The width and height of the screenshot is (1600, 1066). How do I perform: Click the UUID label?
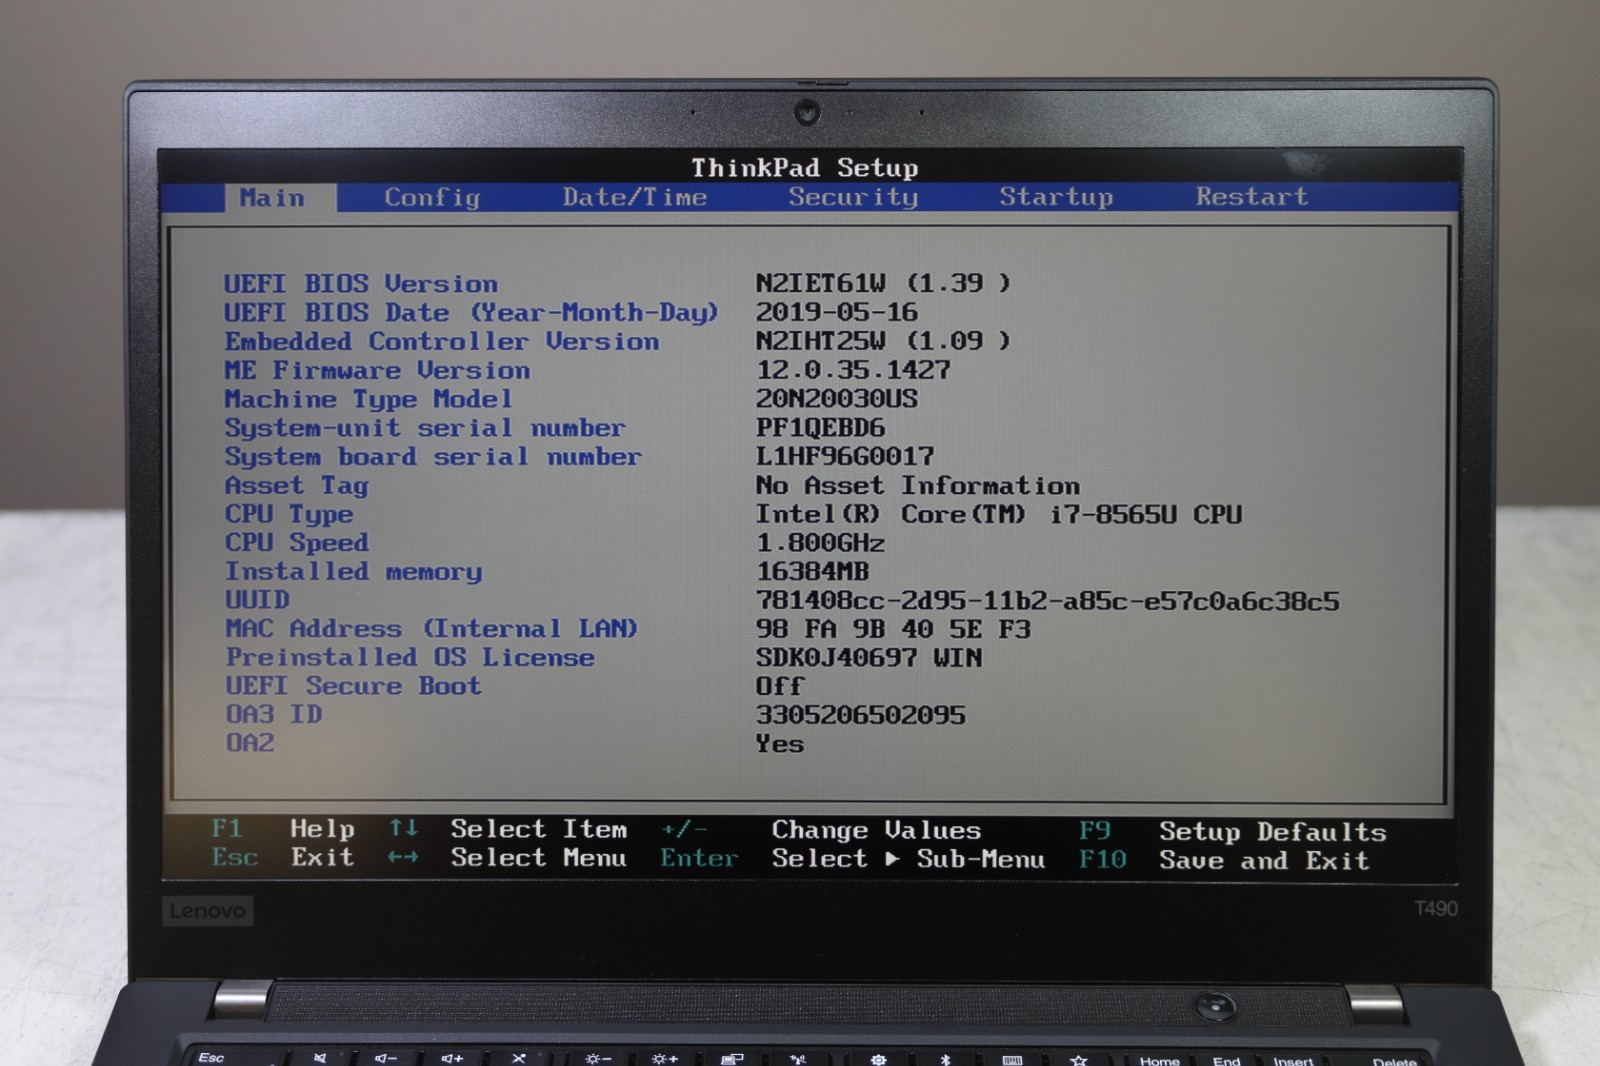[x=257, y=600]
